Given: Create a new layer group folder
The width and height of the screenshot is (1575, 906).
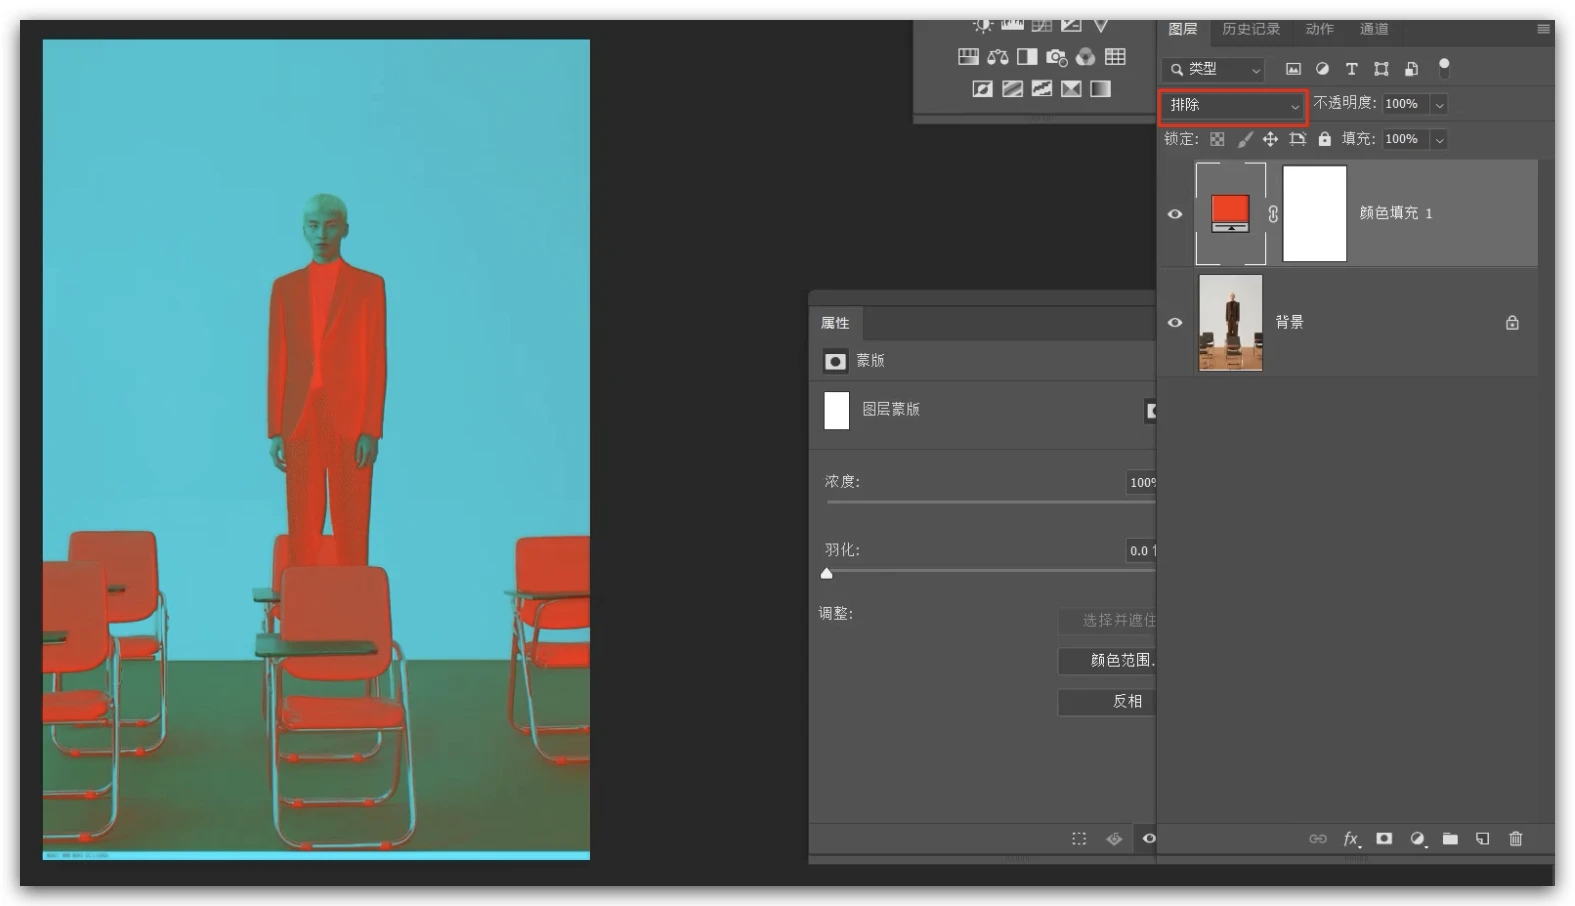Looking at the screenshot, I should click(1450, 839).
